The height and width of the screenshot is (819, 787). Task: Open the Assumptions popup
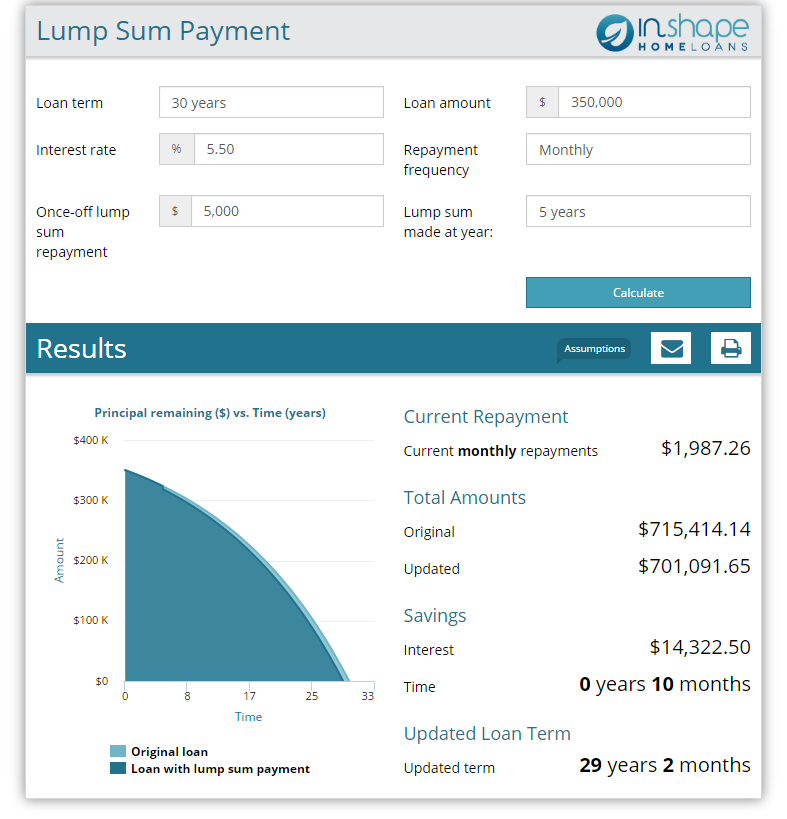(x=594, y=349)
